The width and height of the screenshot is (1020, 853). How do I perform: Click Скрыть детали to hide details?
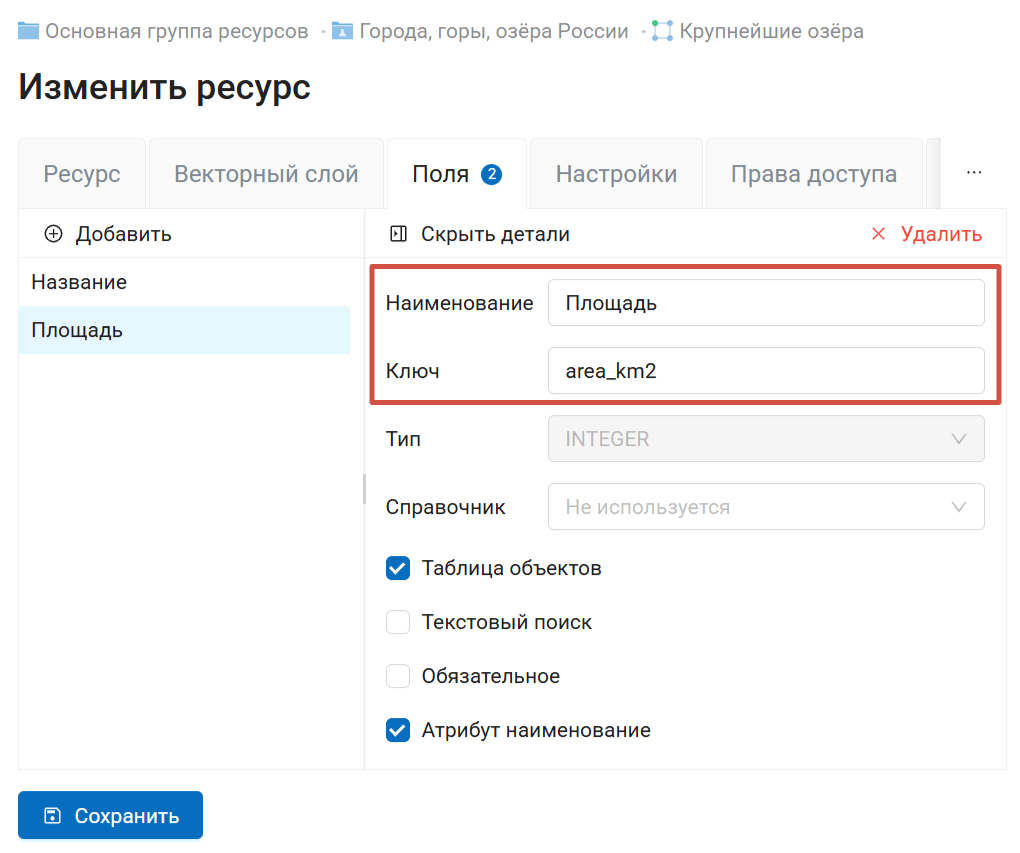(479, 234)
